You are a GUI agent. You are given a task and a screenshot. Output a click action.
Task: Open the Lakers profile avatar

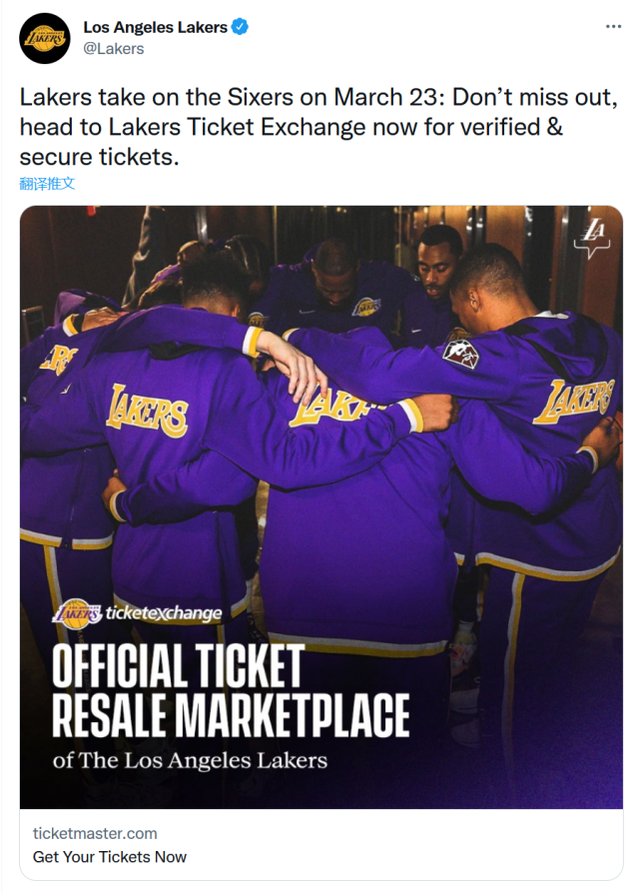(45, 38)
